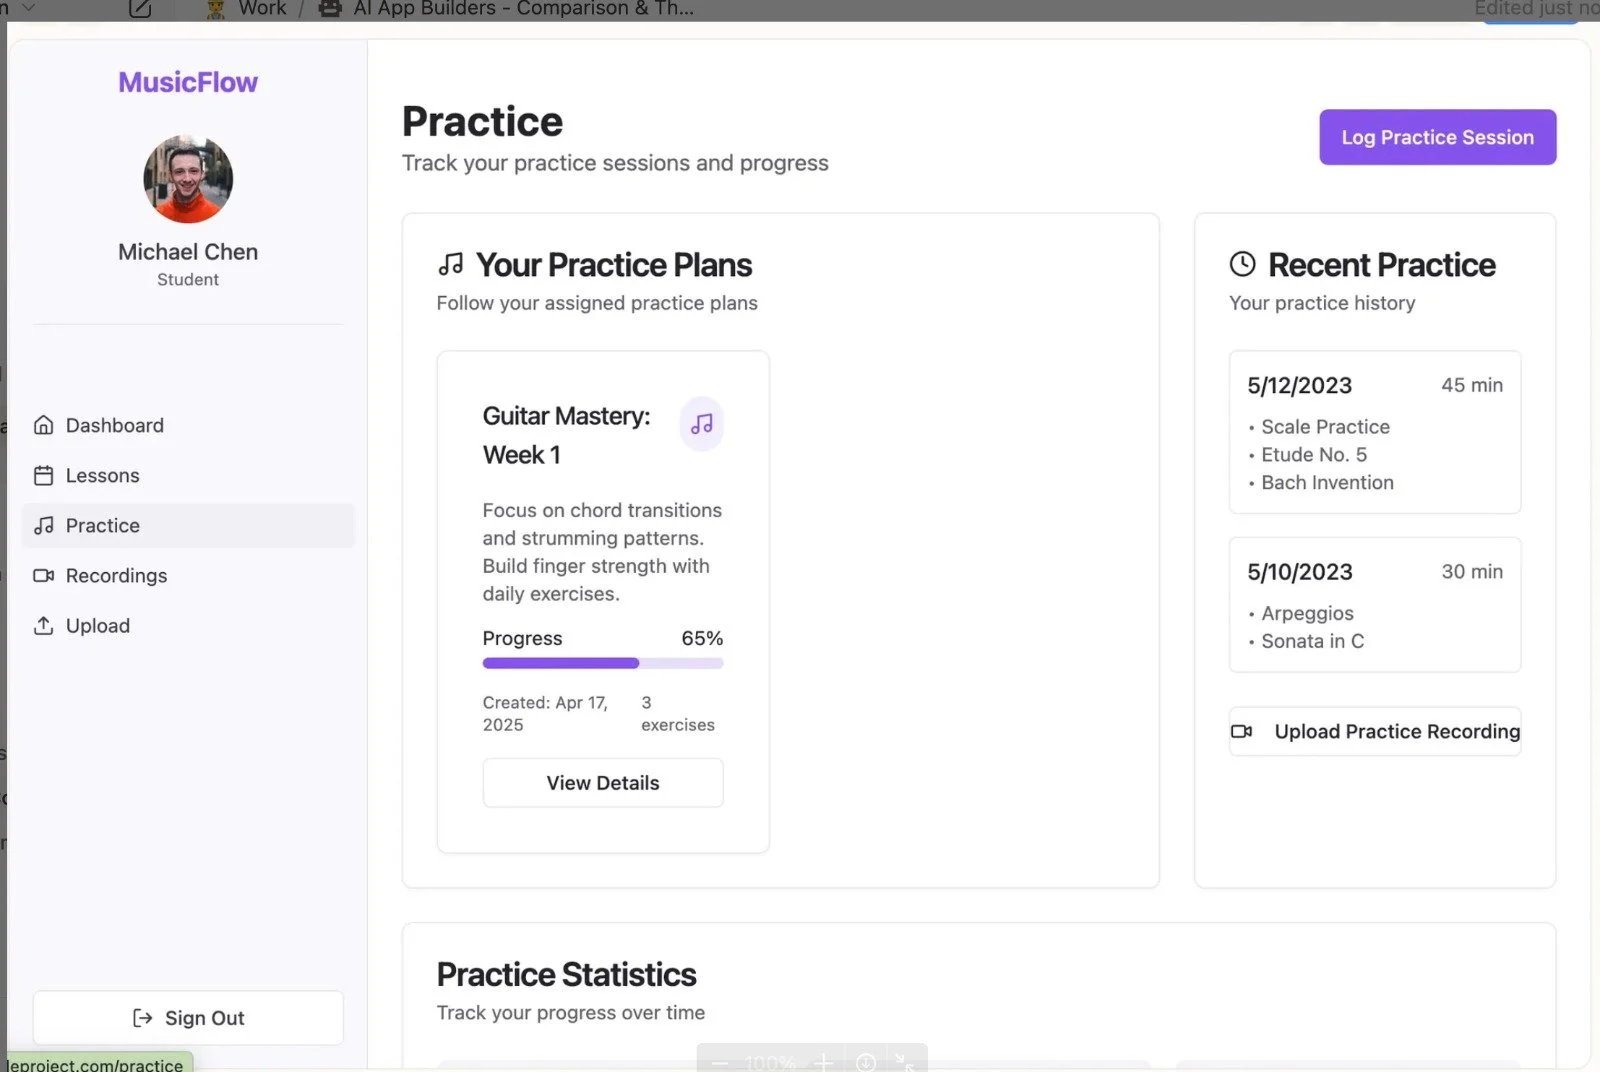Image resolution: width=1600 pixels, height=1072 pixels.
Task: Click the Guitar Mastery progress bar
Action: (x=603, y=663)
